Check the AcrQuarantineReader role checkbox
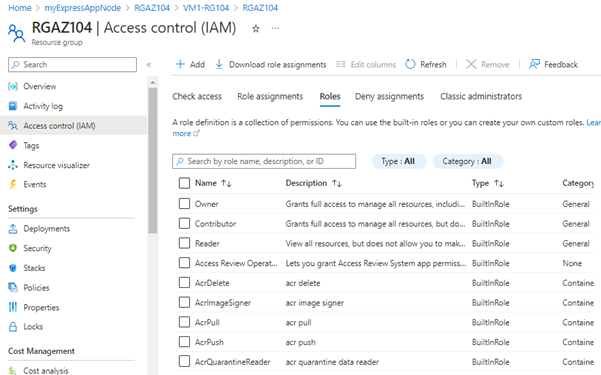This screenshot has width=601, height=375. point(184,361)
